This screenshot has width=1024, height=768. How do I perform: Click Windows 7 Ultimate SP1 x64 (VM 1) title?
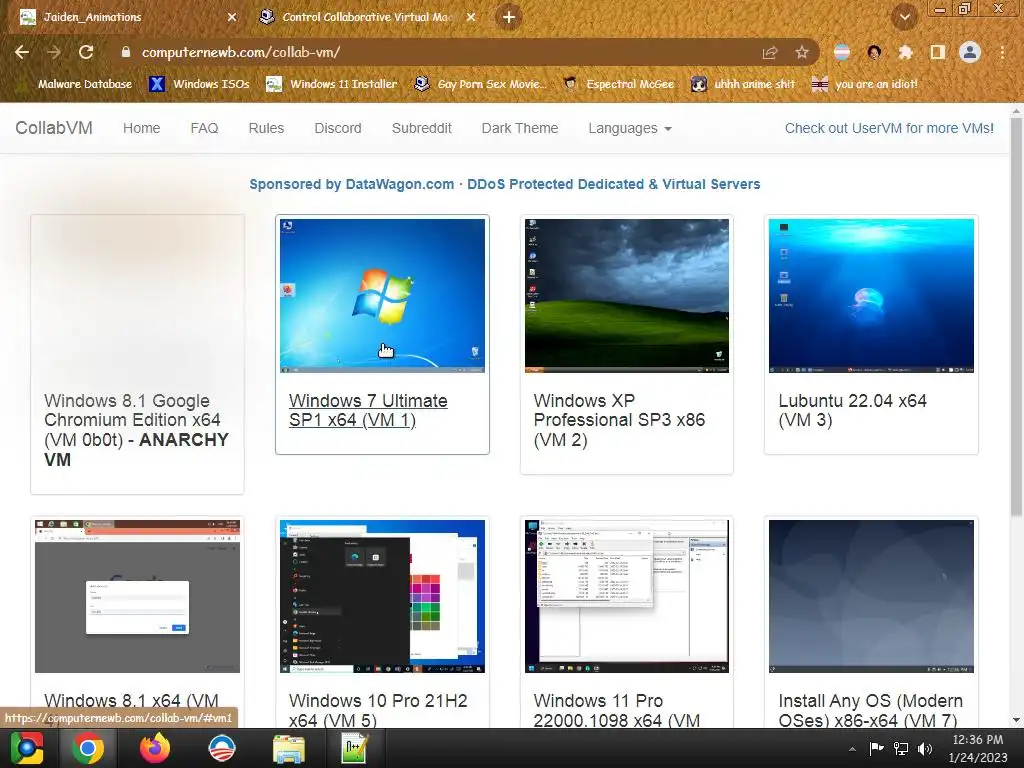point(368,410)
